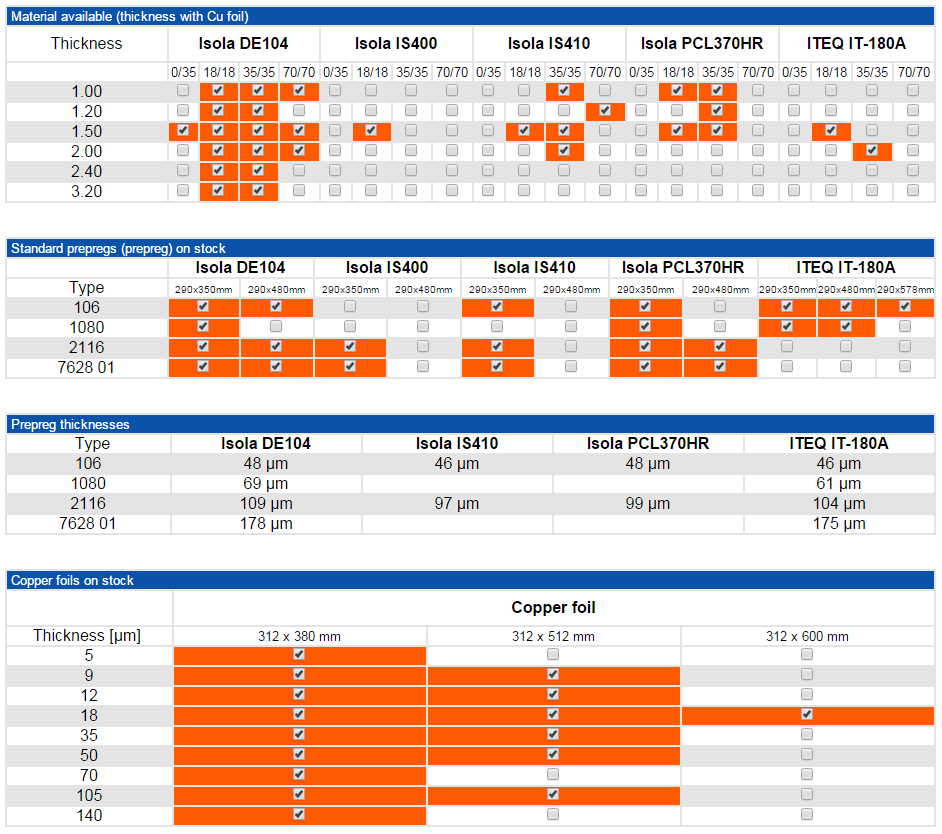This screenshot has width=942, height=834.
Task: Uncheck 140 µm copper foil 312 x 380 mm
Action: tap(298, 815)
